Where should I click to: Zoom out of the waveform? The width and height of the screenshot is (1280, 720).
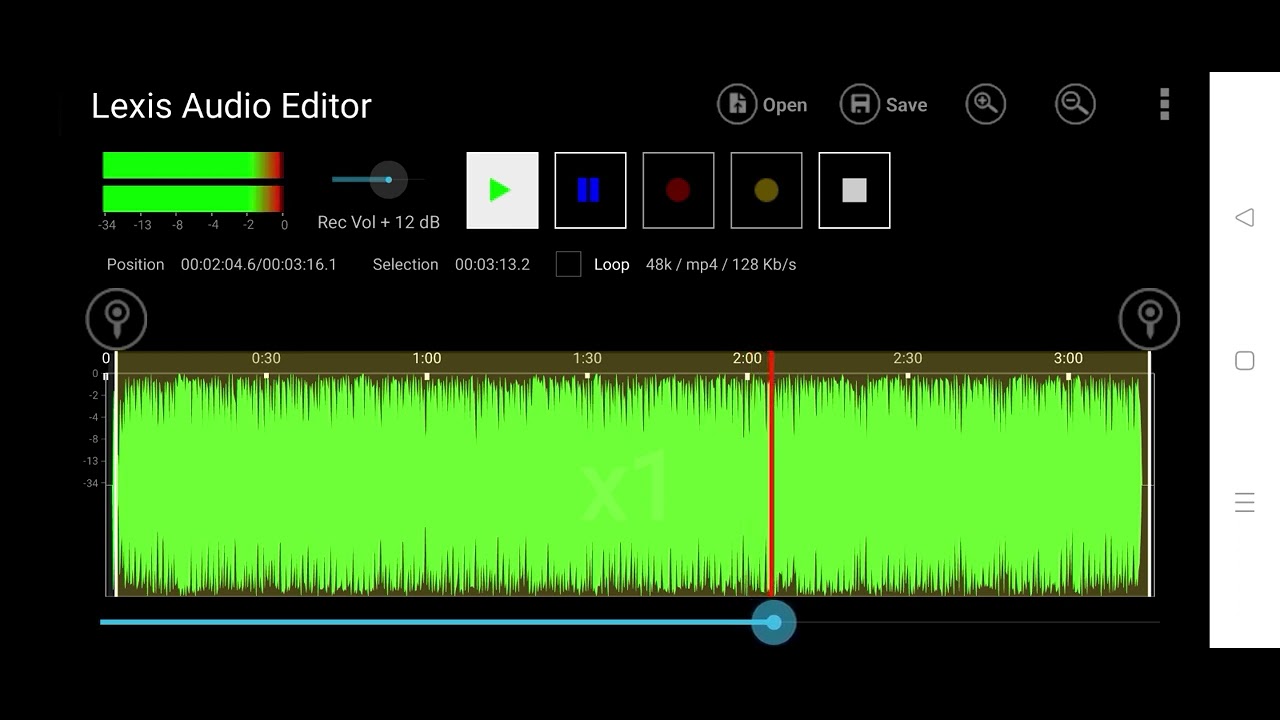pyautogui.click(x=1075, y=104)
